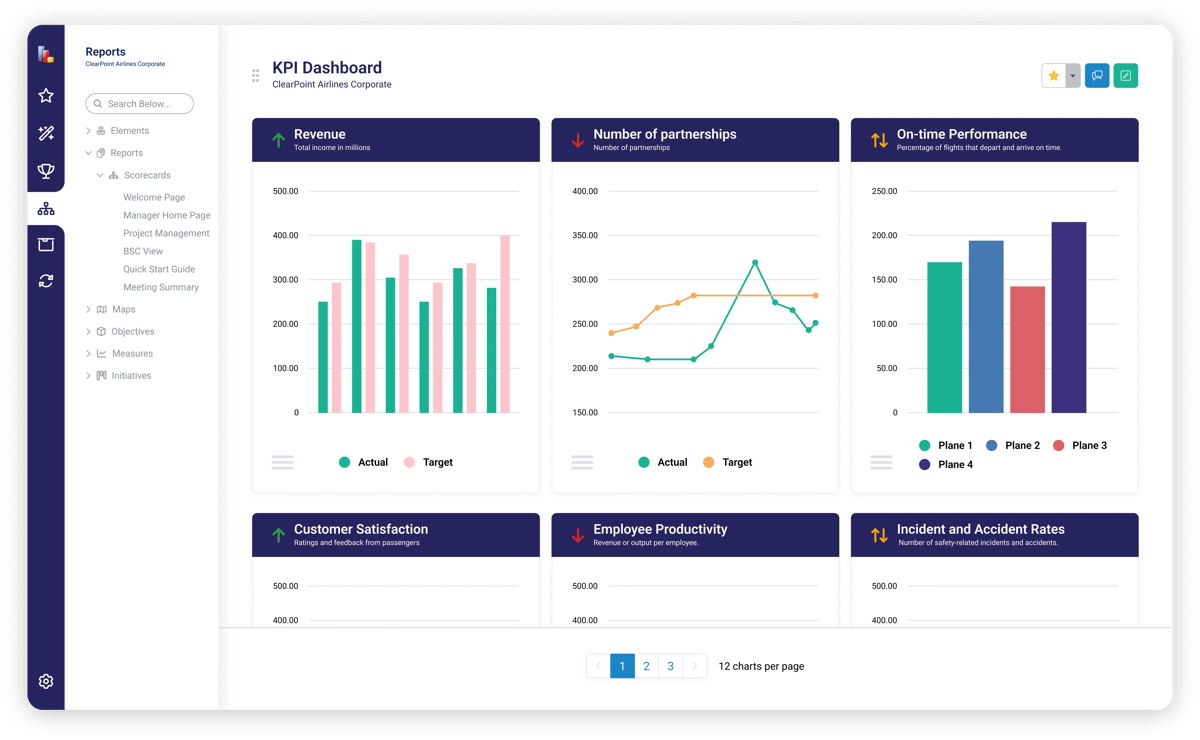Toggle Plane 4 legend entry
Screen dimensions: 1200x740
point(945,465)
